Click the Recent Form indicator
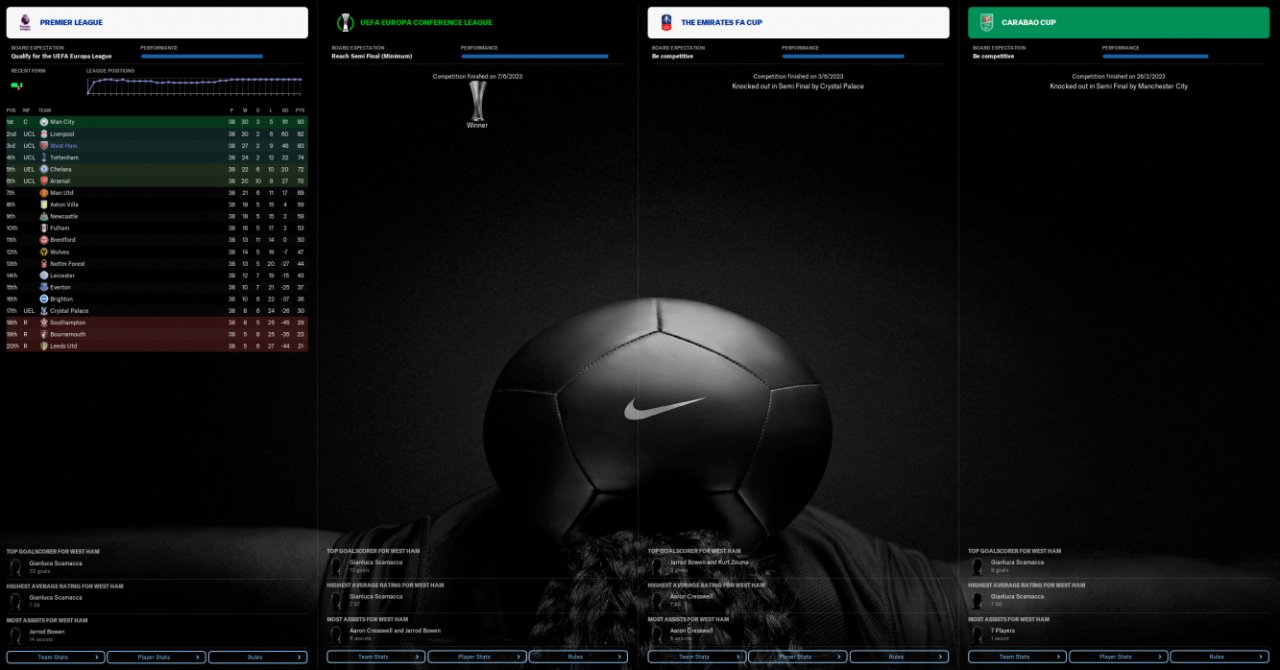Viewport: 1280px width, 670px height. [16, 86]
